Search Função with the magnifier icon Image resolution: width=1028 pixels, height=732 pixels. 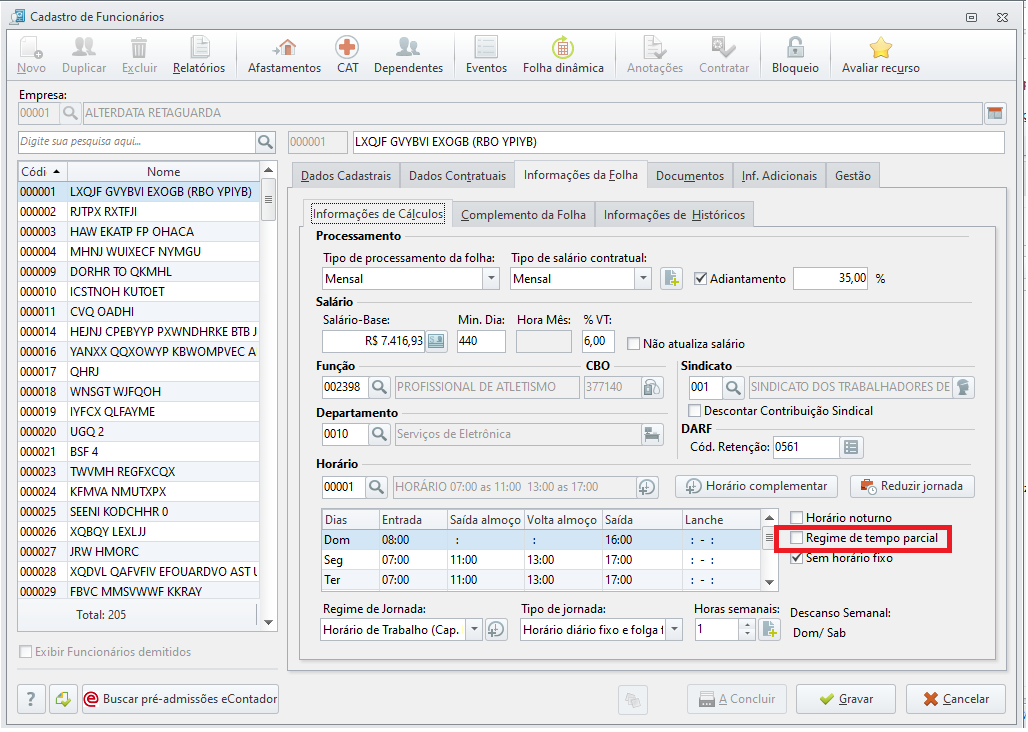pyautogui.click(x=379, y=387)
